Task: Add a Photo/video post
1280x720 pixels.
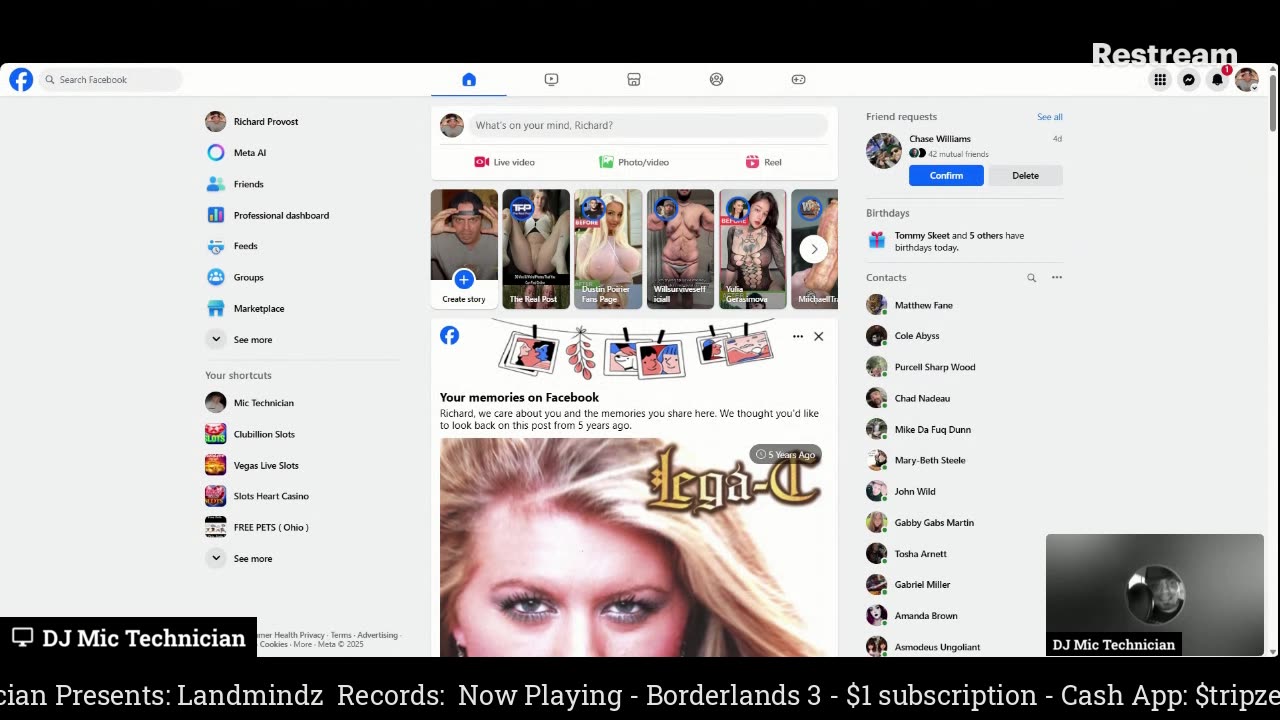Action: [634, 162]
